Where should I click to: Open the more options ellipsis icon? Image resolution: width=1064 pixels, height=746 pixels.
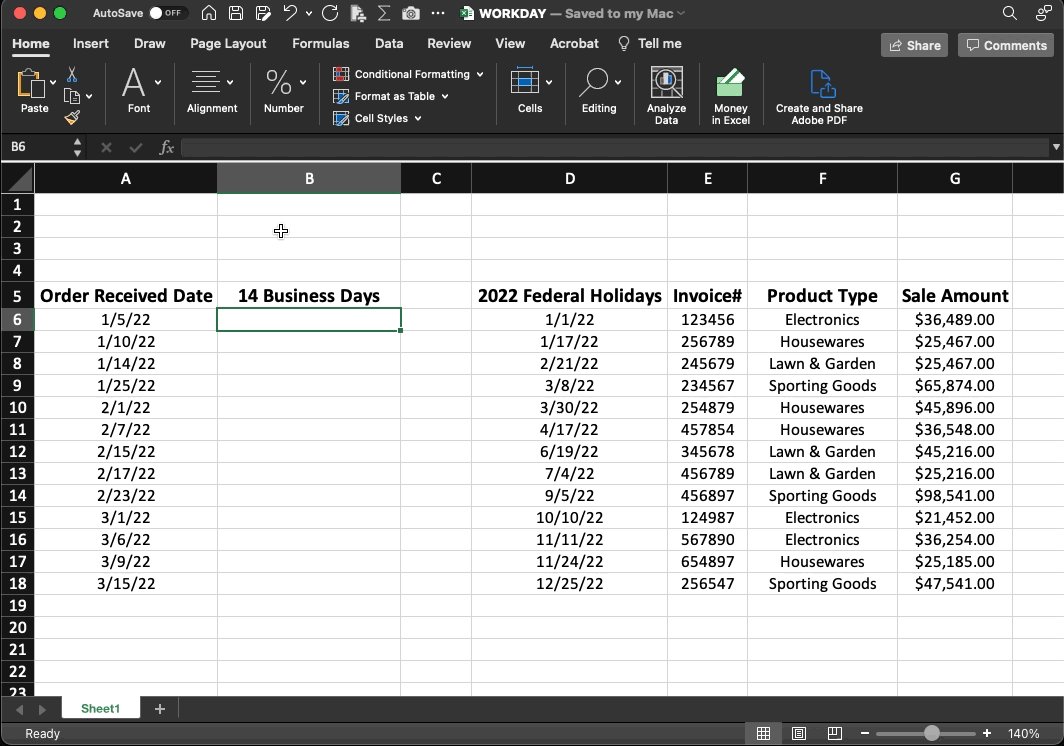tap(438, 13)
